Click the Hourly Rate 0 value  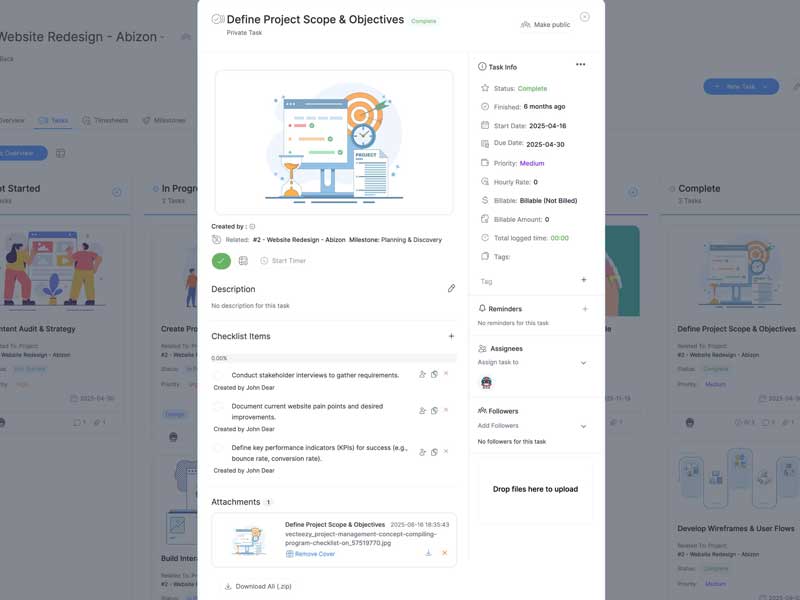(x=535, y=182)
